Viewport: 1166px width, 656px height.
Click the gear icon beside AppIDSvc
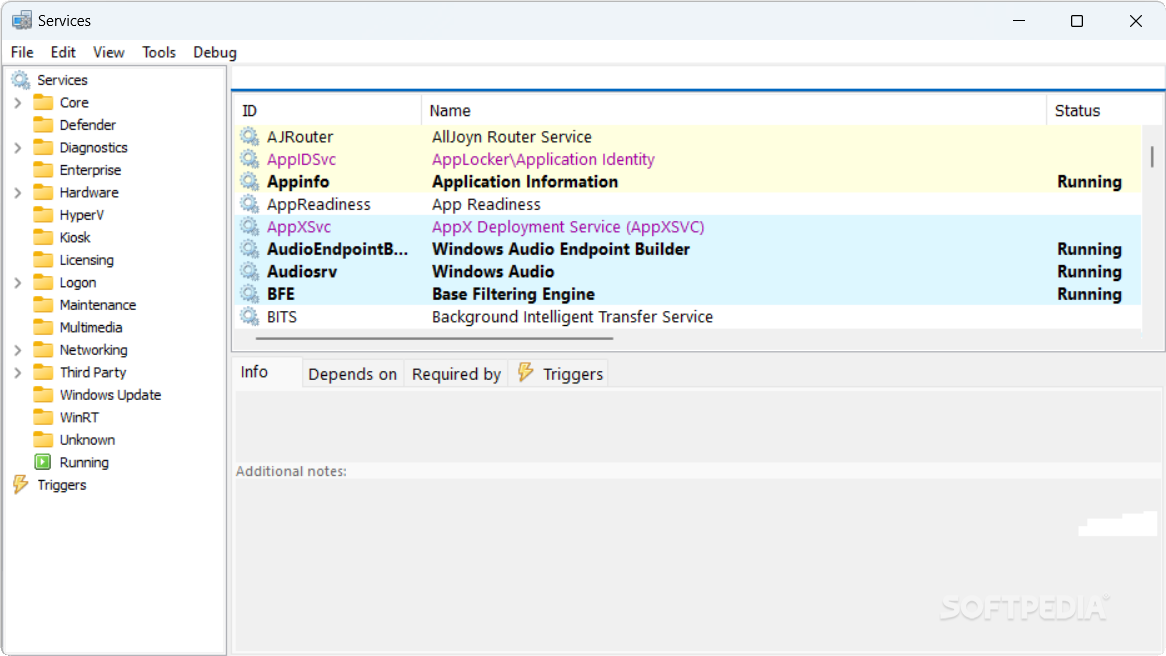(x=249, y=158)
